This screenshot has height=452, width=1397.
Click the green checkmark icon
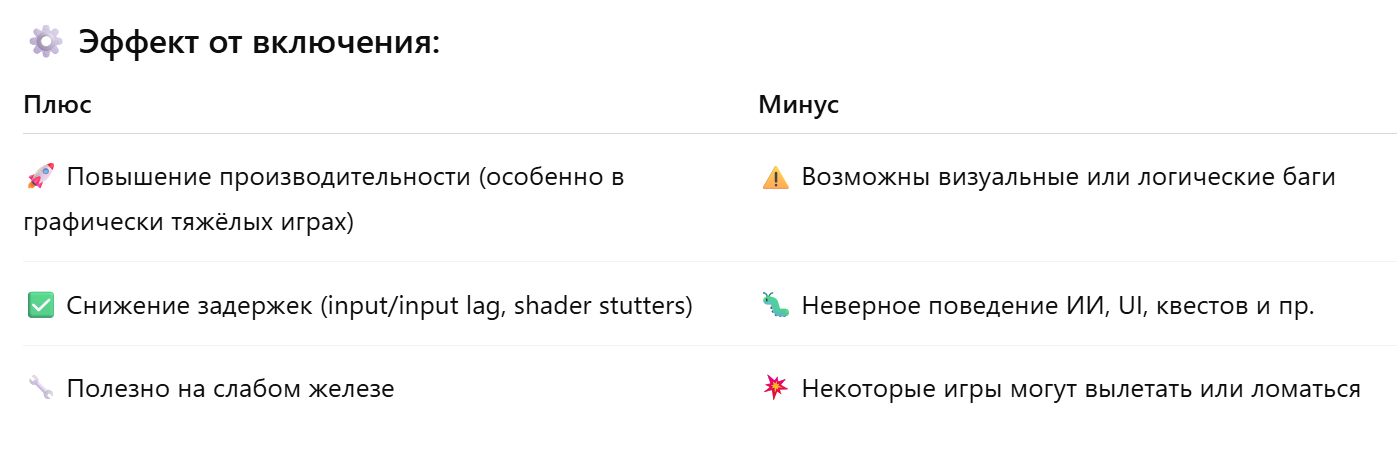pyautogui.click(x=39, y=306)
